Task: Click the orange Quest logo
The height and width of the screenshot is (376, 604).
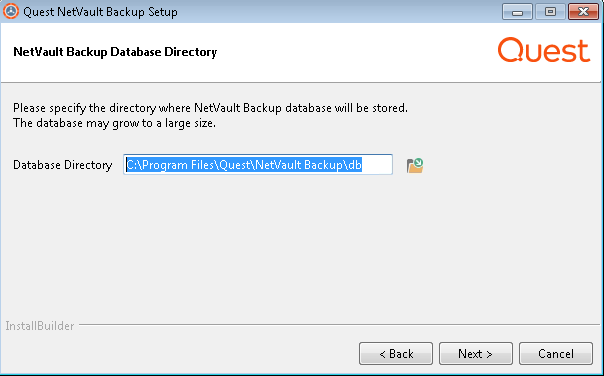Action: pyautogui.click(x=544, y=50)
